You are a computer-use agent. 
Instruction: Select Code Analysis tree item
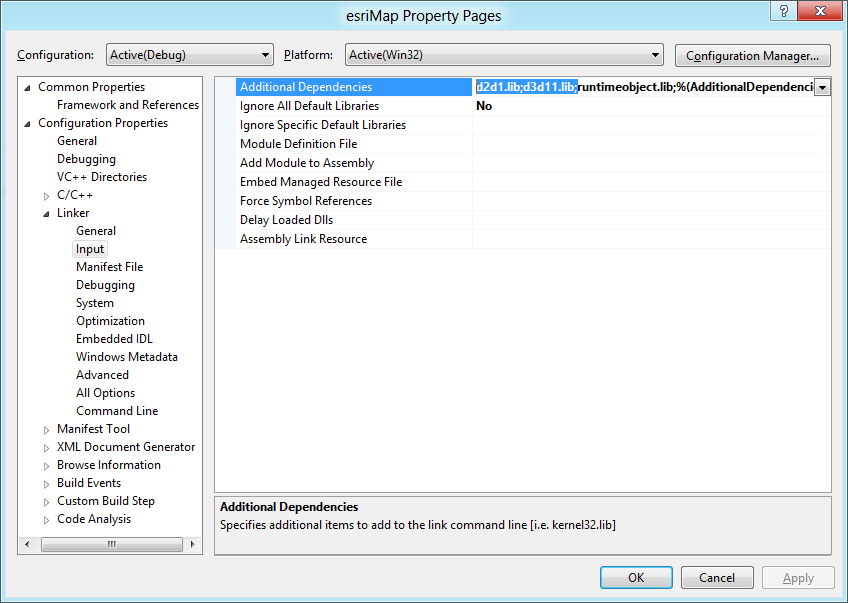click(94, 519)
